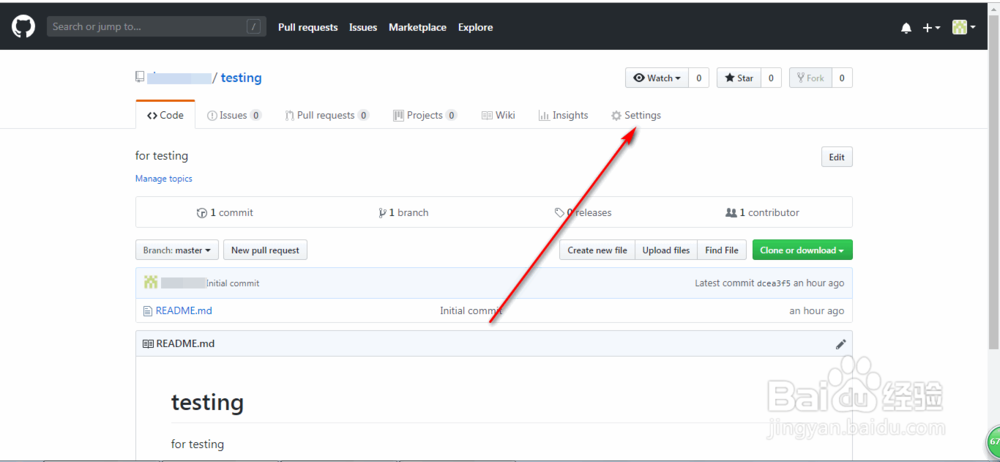Image resolution: width=1000 pixels, height=462 pixels.
Task: Click the README.md file icon in file list
Action: coord(148,311)
